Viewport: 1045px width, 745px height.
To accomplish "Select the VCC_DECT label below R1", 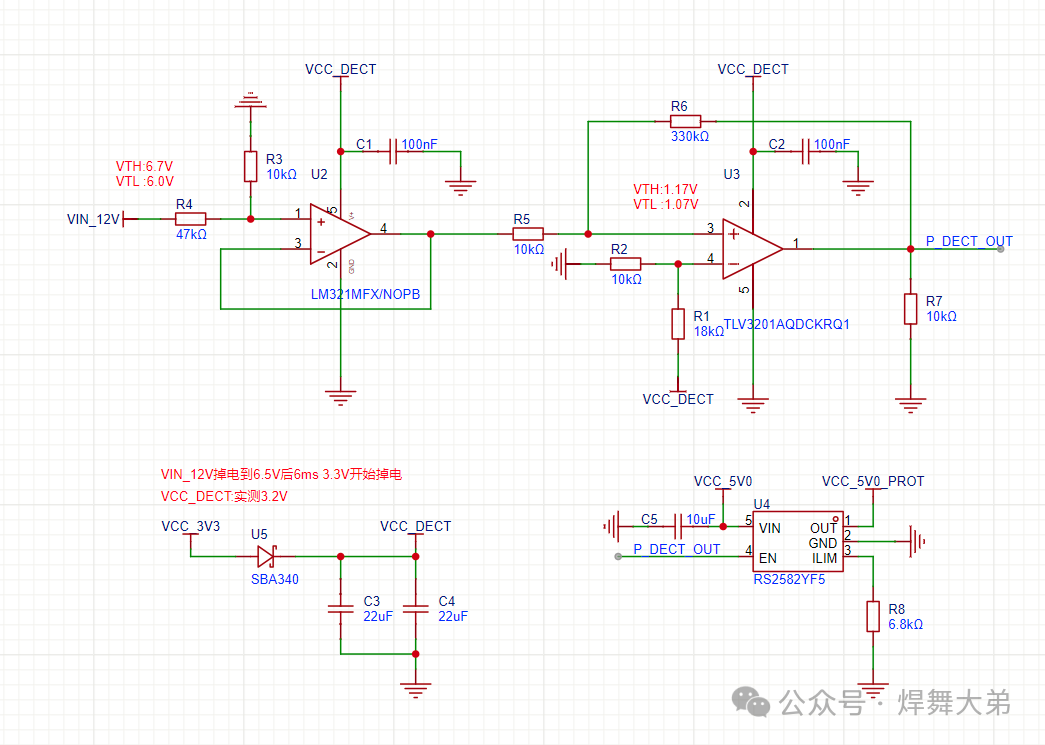I will click(678, 399).
